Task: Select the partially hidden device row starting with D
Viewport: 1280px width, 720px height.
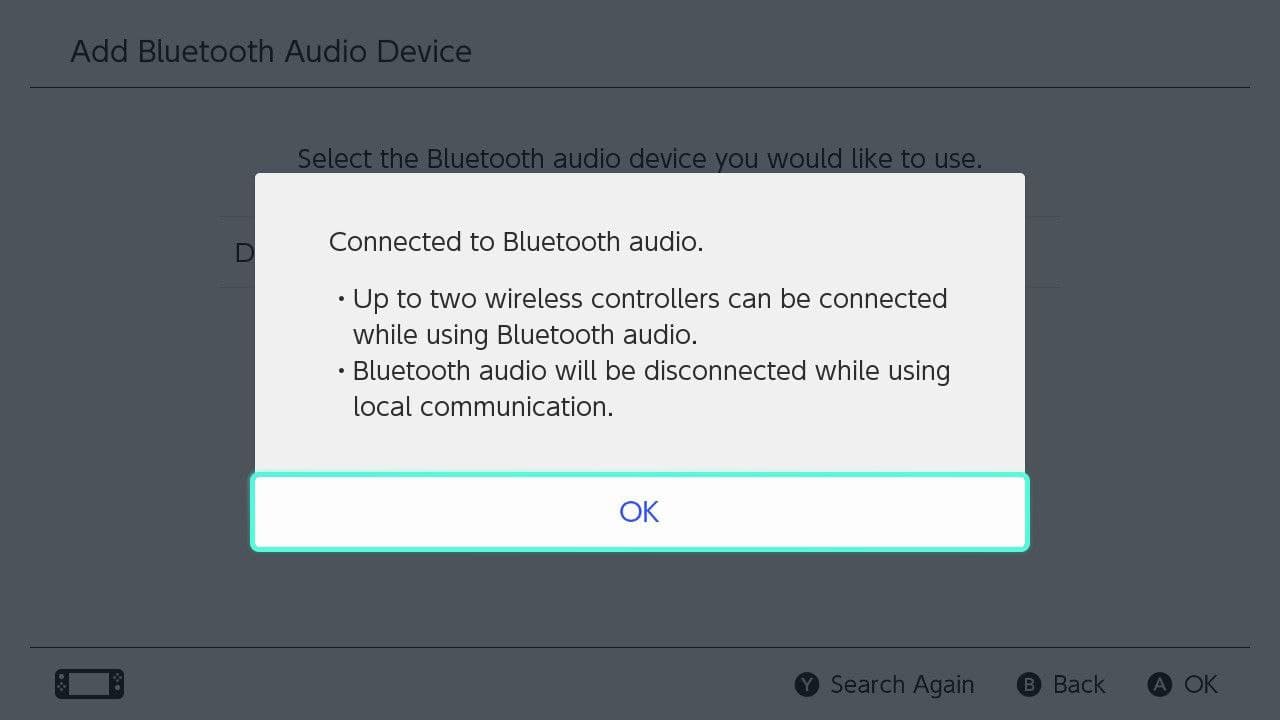Action: [x=238, y=252]
